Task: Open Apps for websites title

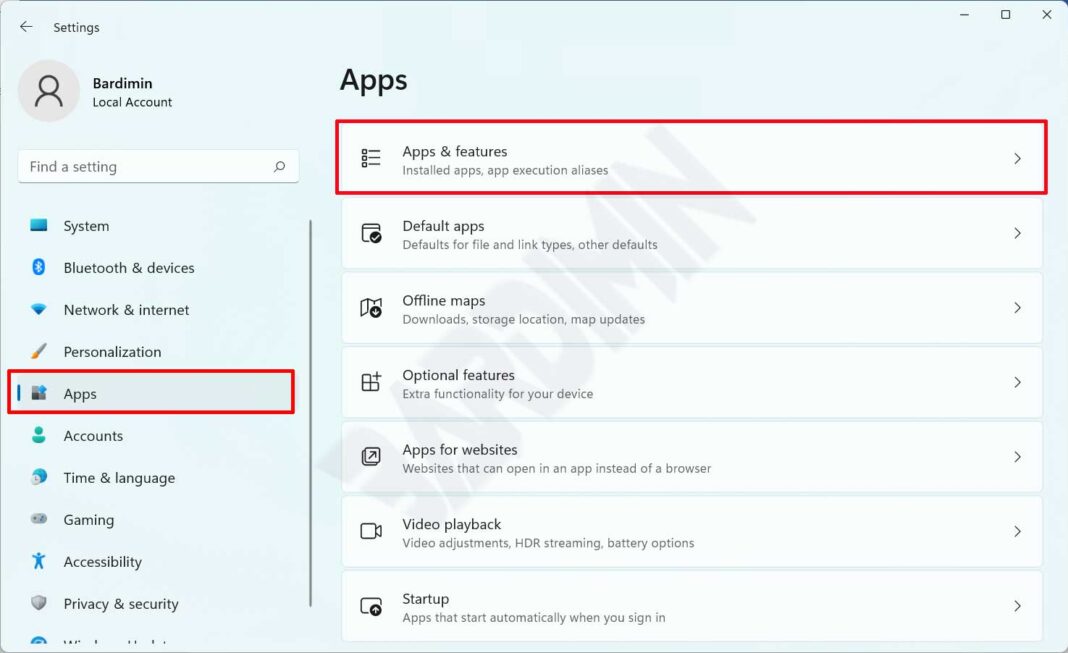Action: click(x=460, y=449)
